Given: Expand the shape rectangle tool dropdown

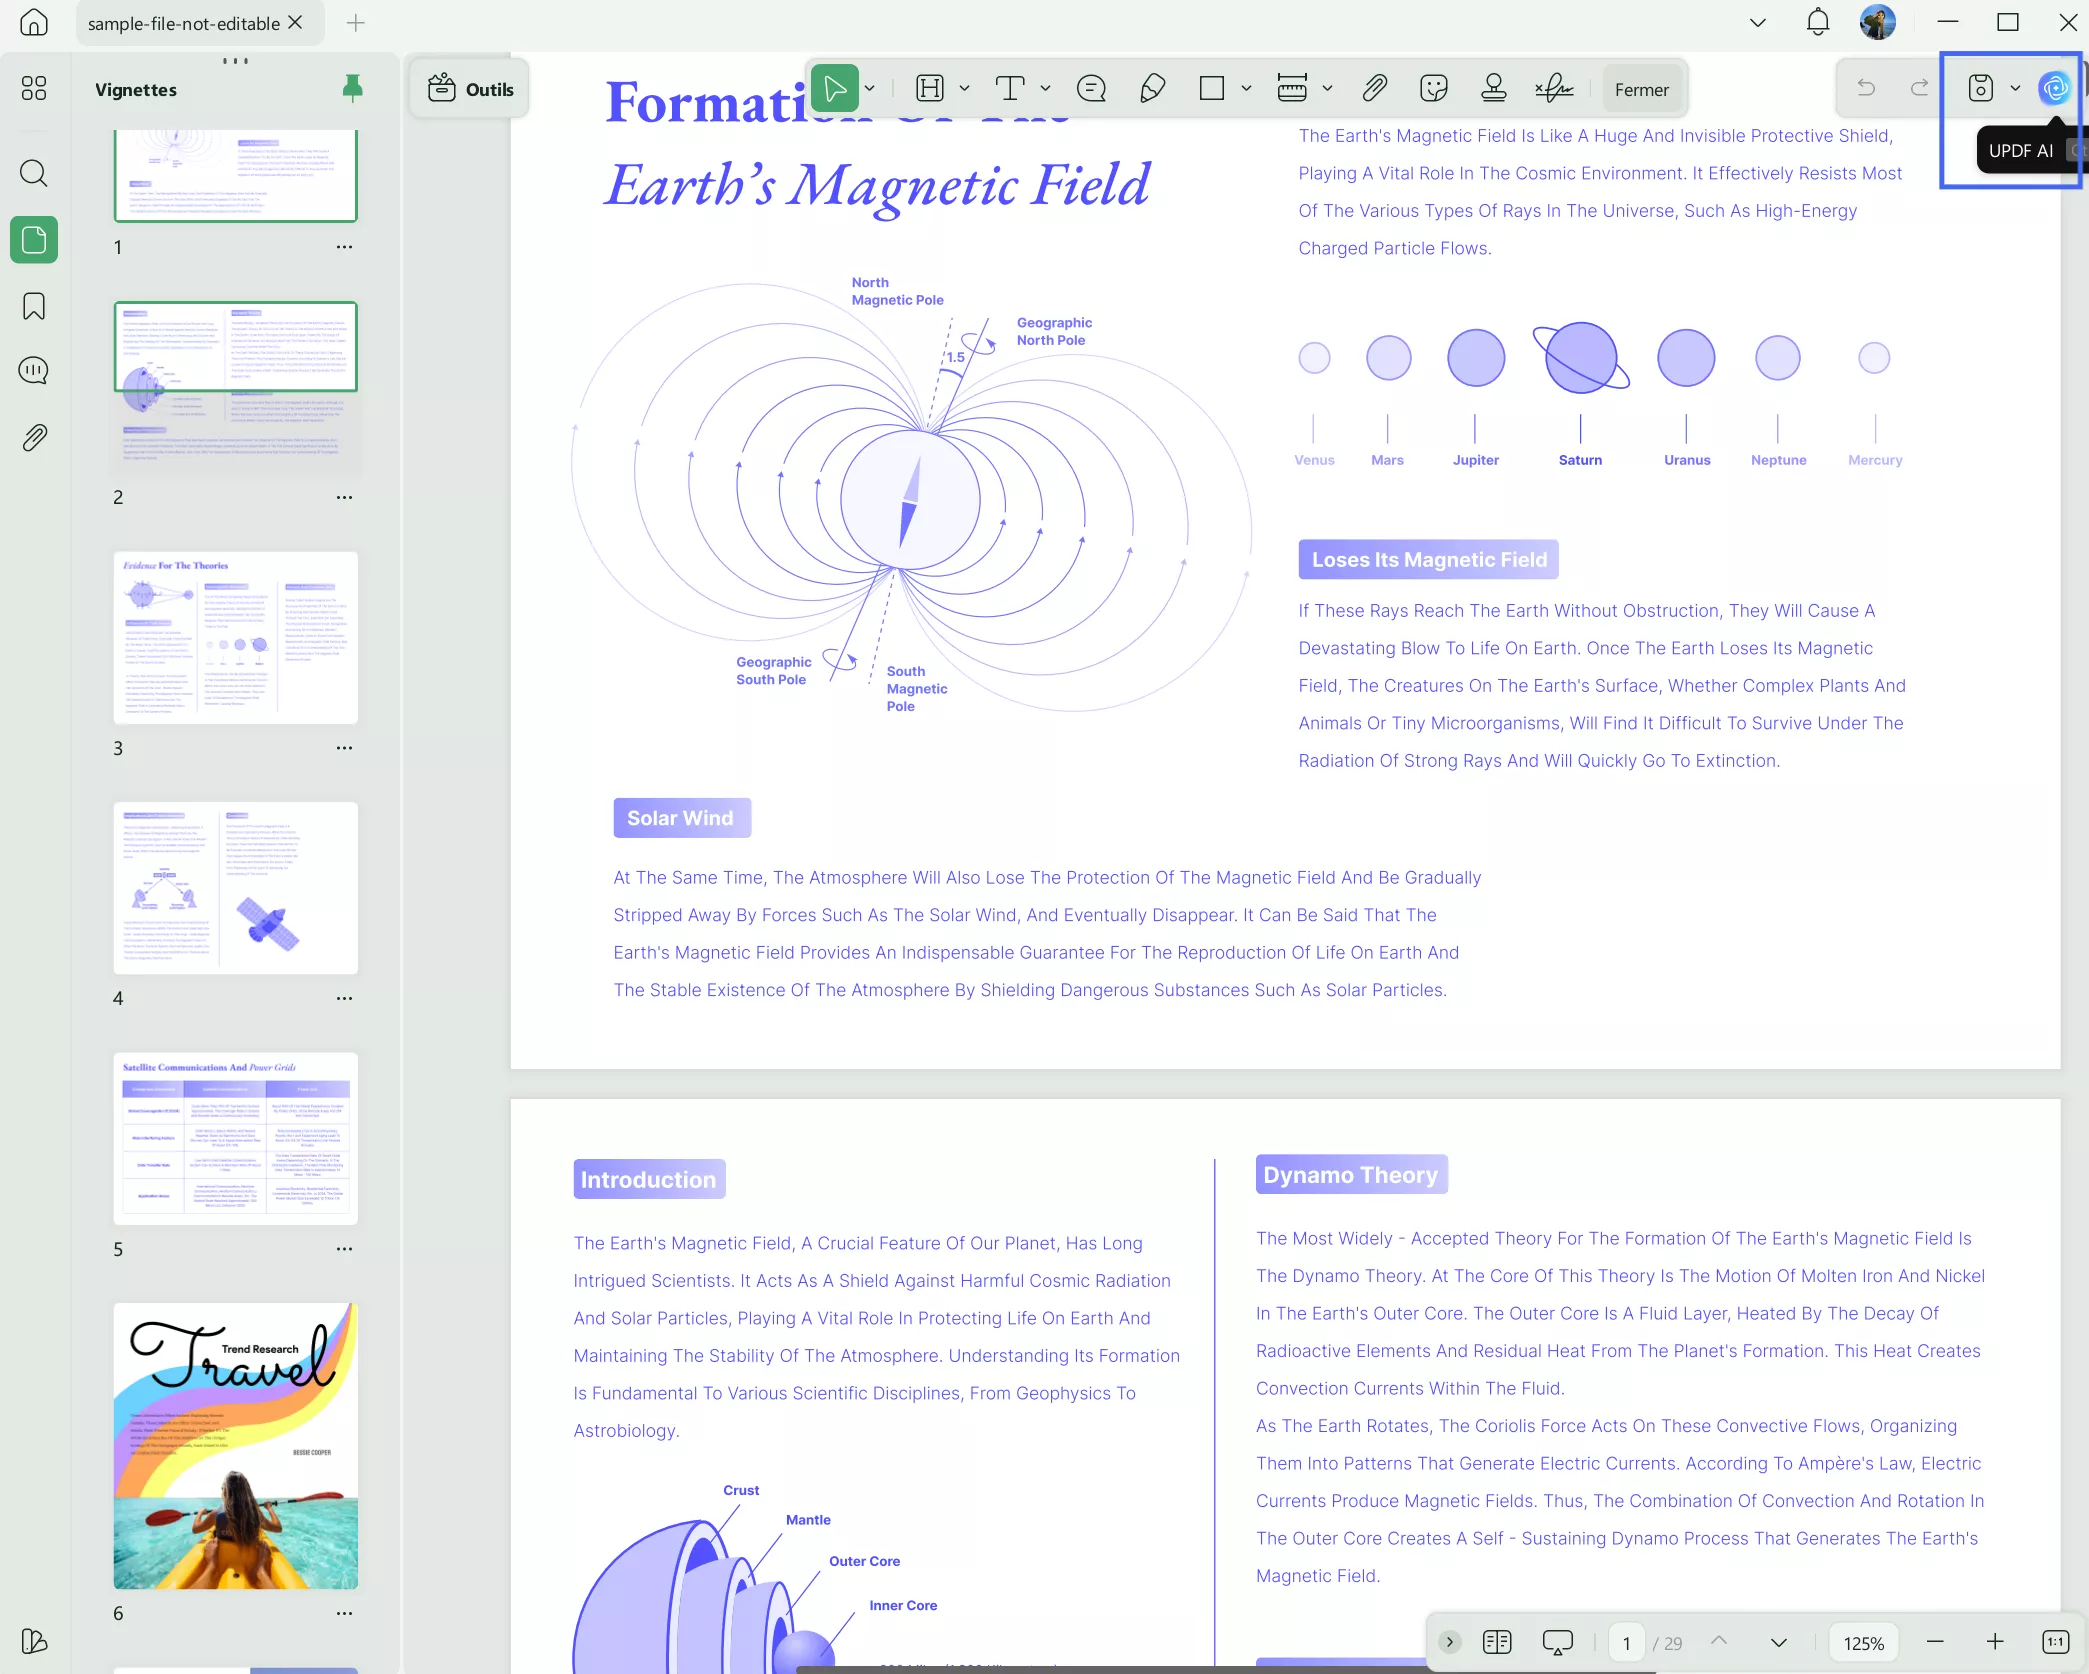Looking at the screenshot, I should click(1246, 88).
